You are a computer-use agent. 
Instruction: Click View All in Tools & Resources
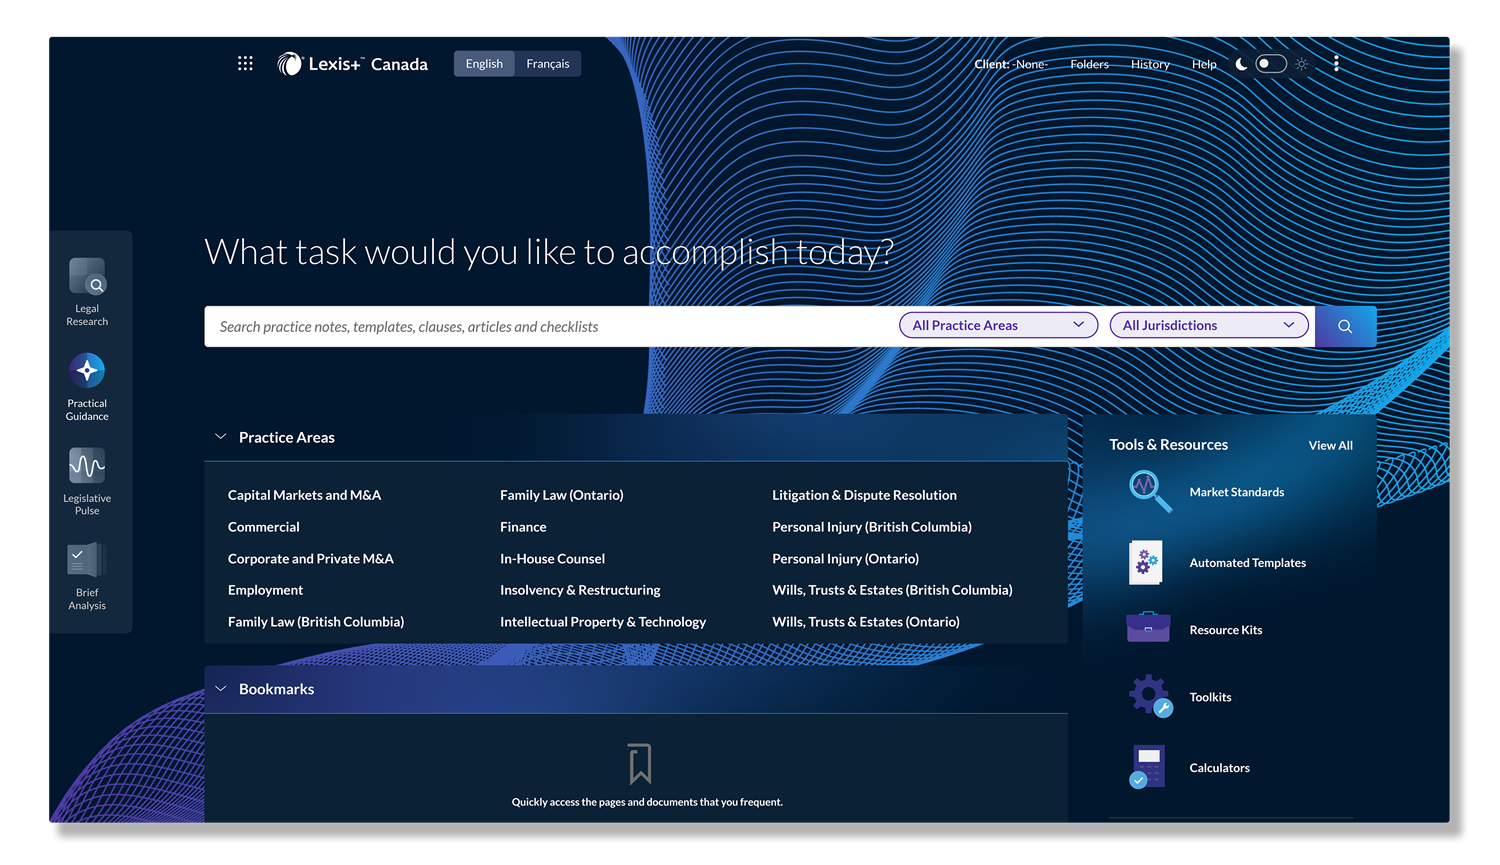click(1330, 445)
